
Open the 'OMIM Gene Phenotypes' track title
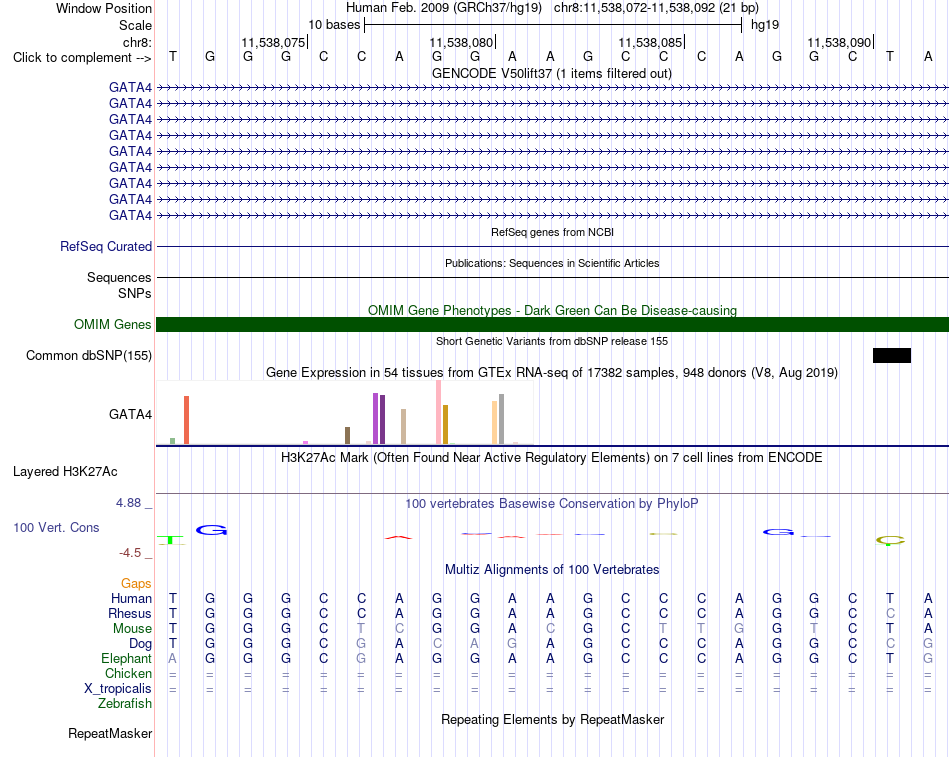552,310
